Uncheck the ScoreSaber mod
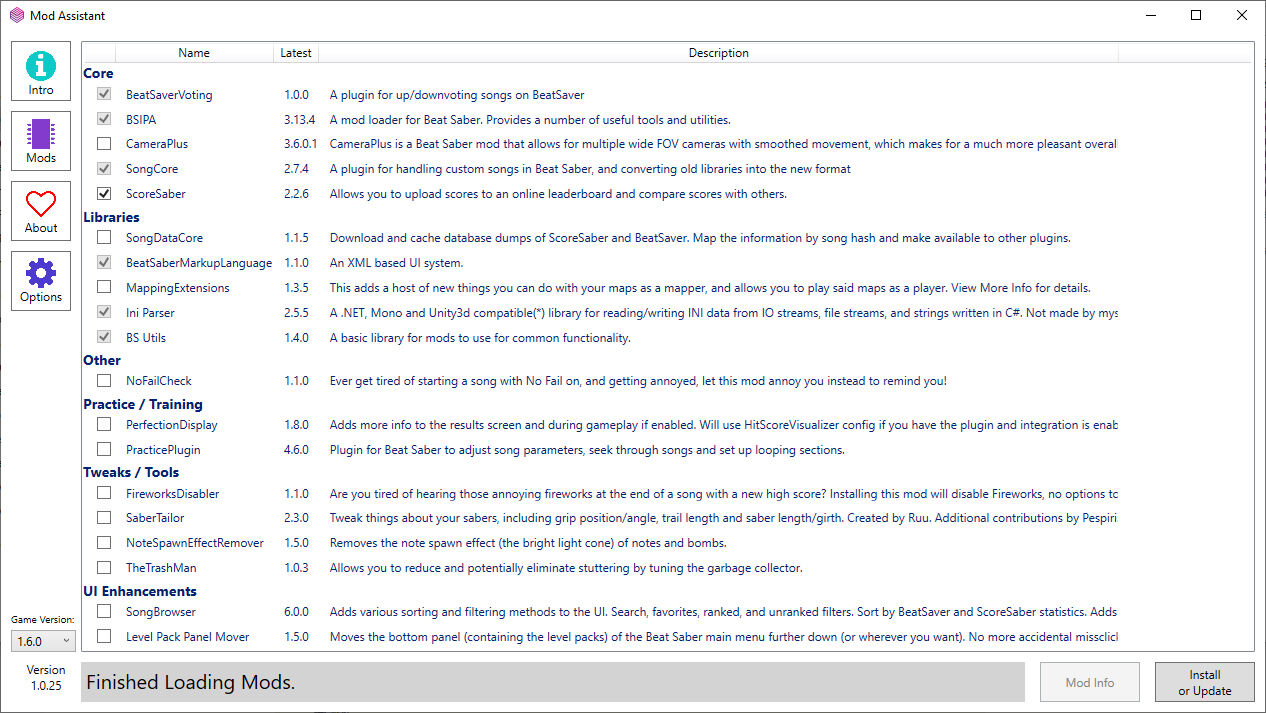The height and width of the screenshot is (713, 1266). click(x=104, y=194)
